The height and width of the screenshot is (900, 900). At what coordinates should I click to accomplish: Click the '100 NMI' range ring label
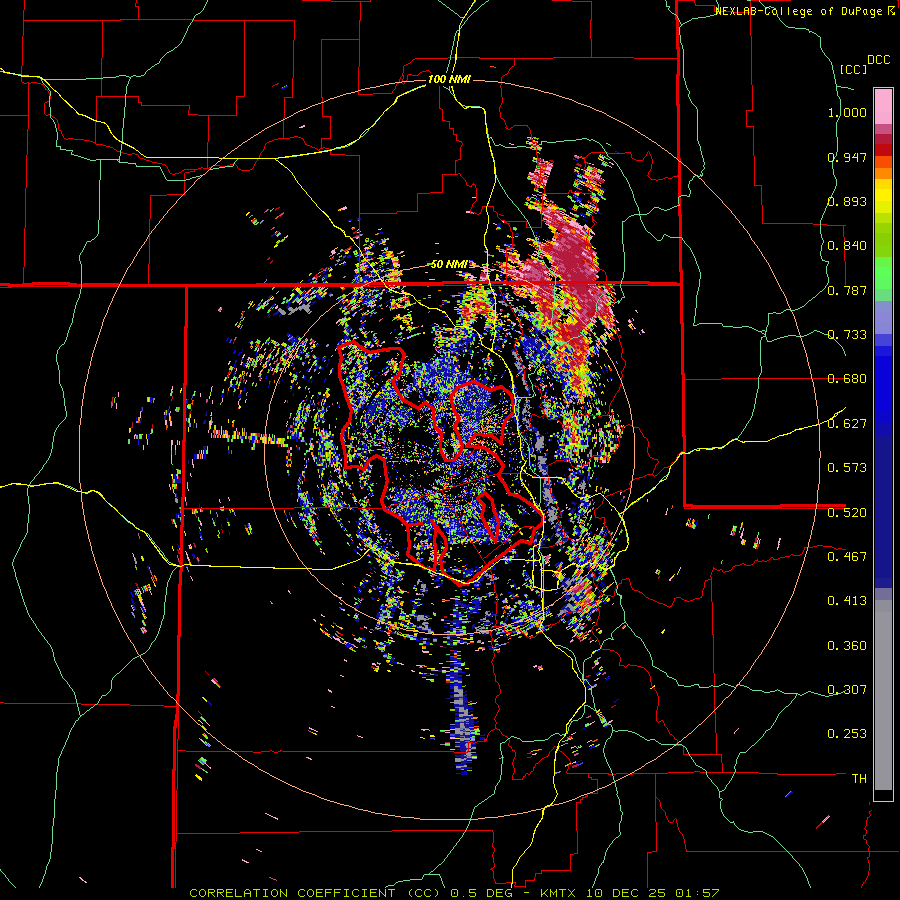click(x=449, y=79)
